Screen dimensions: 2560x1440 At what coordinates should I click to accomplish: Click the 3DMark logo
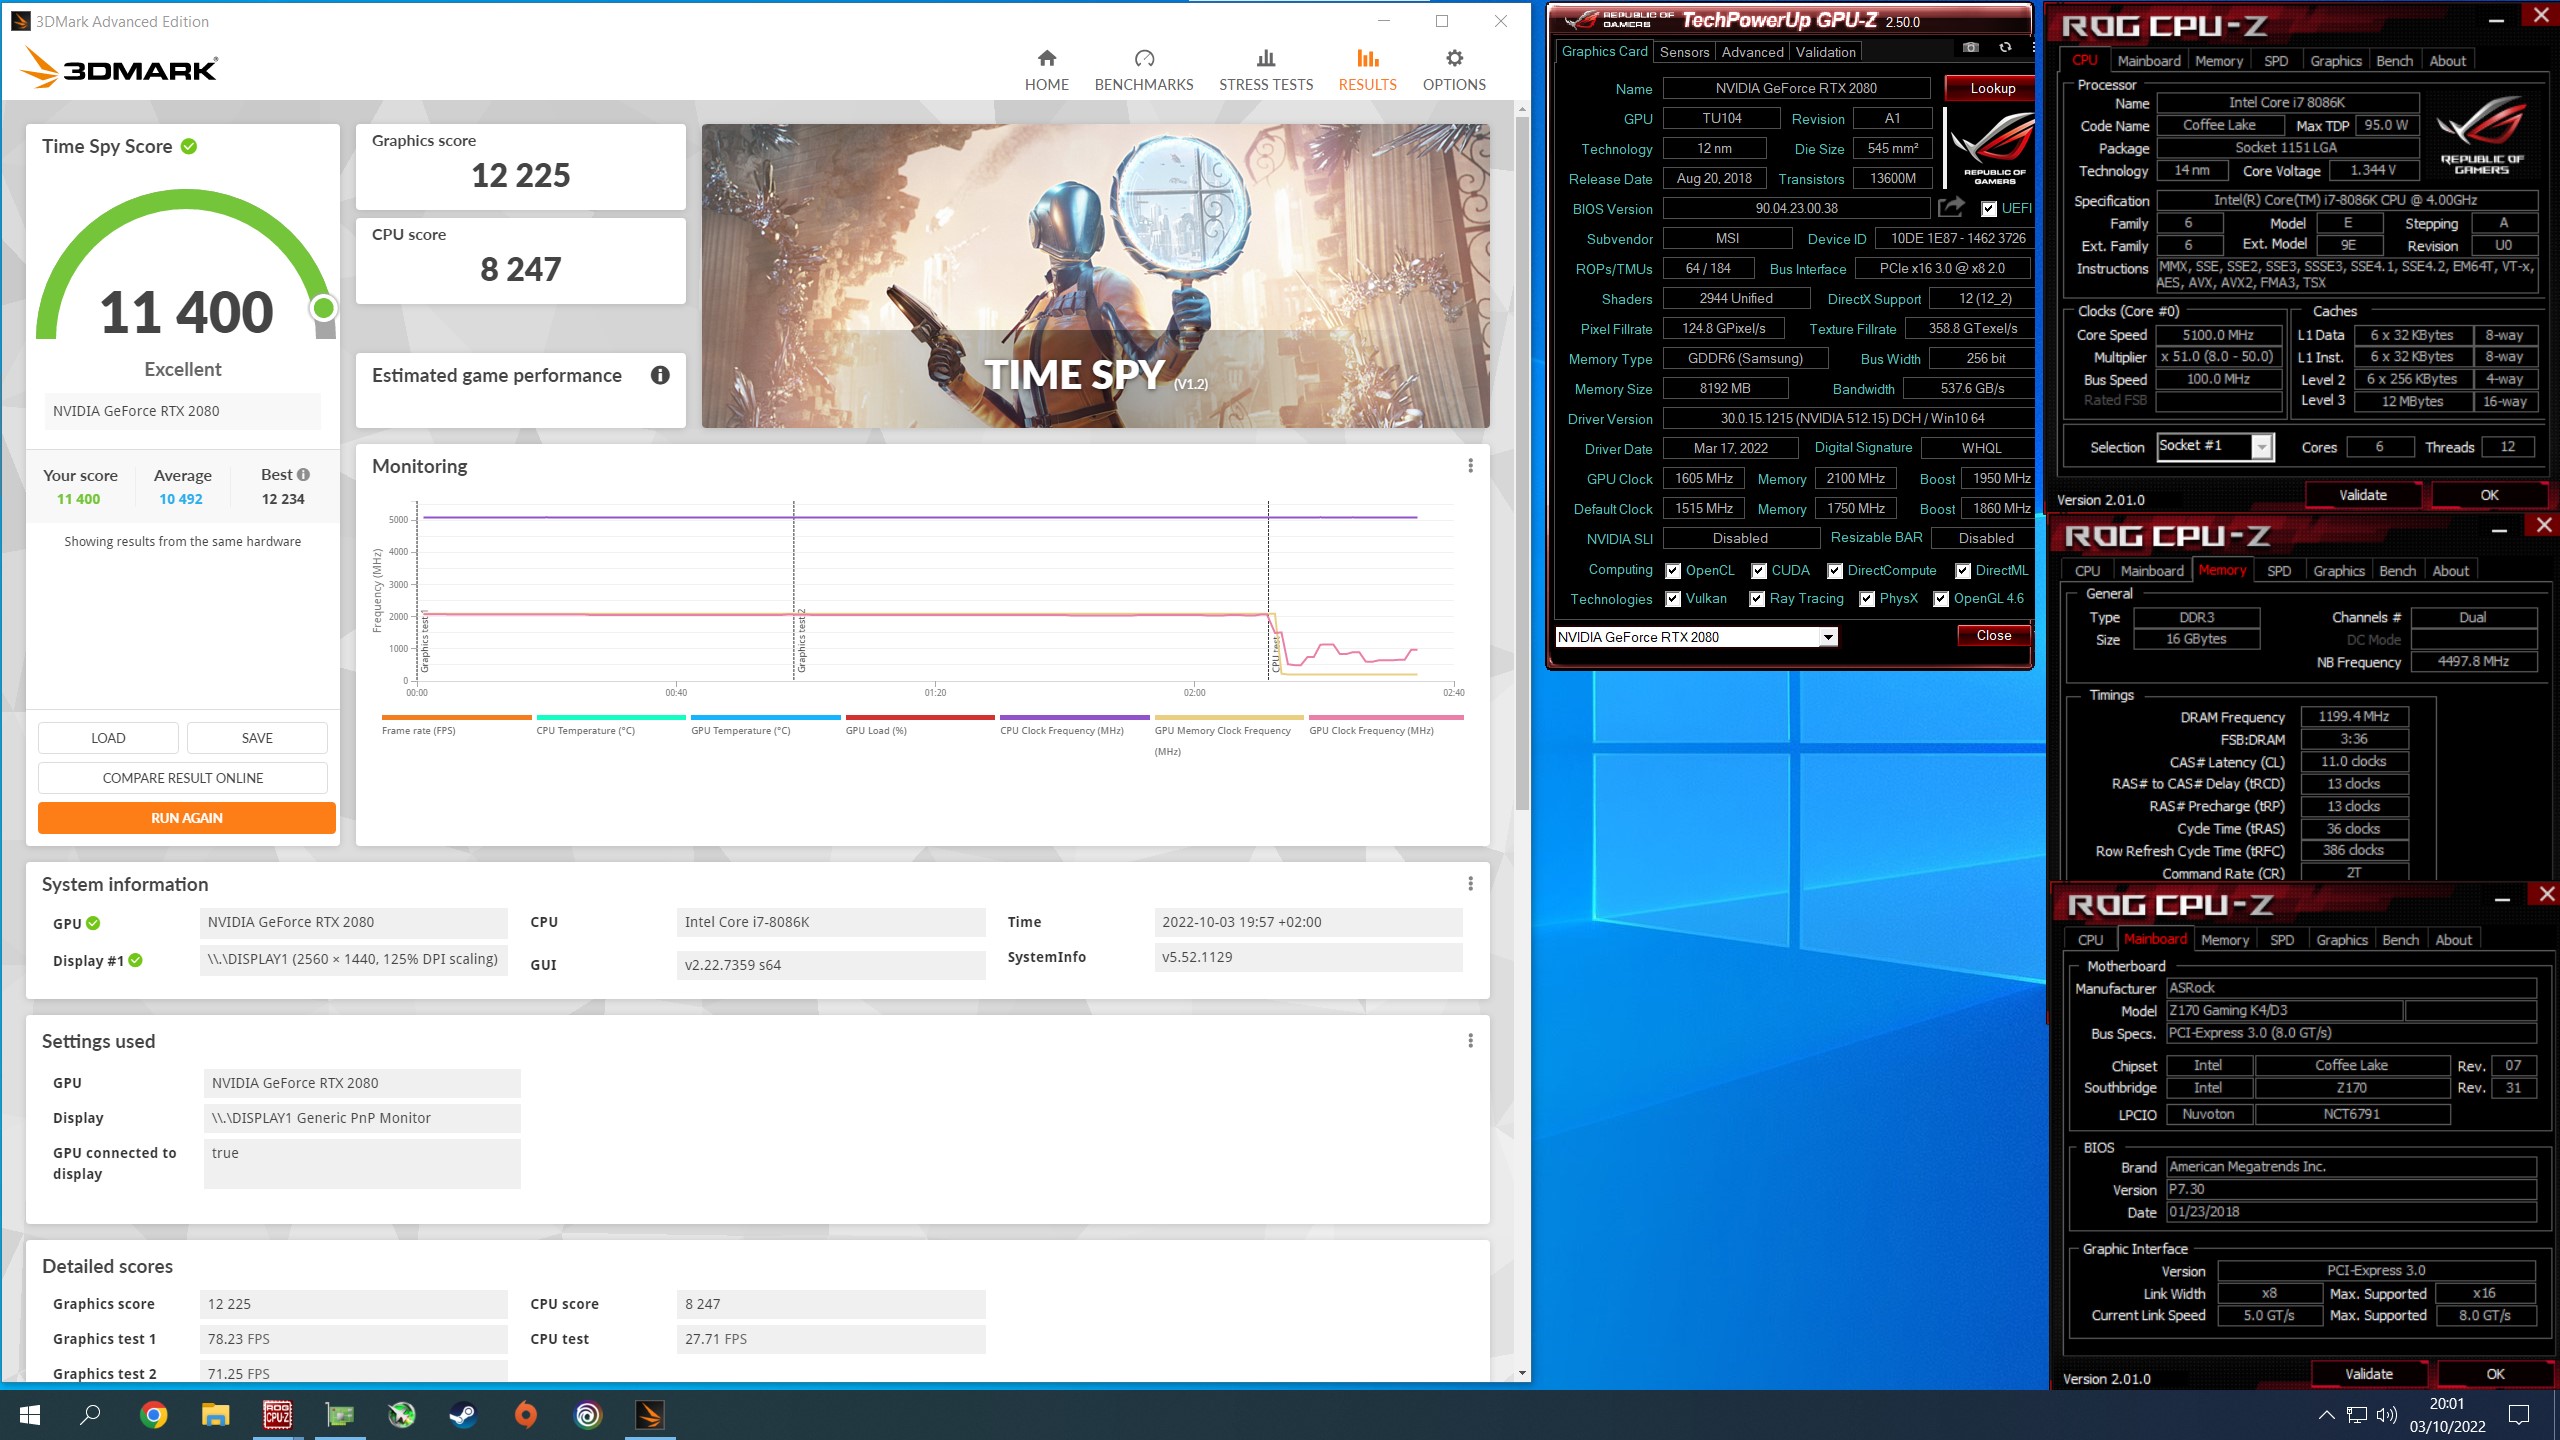tap(119, 68)
